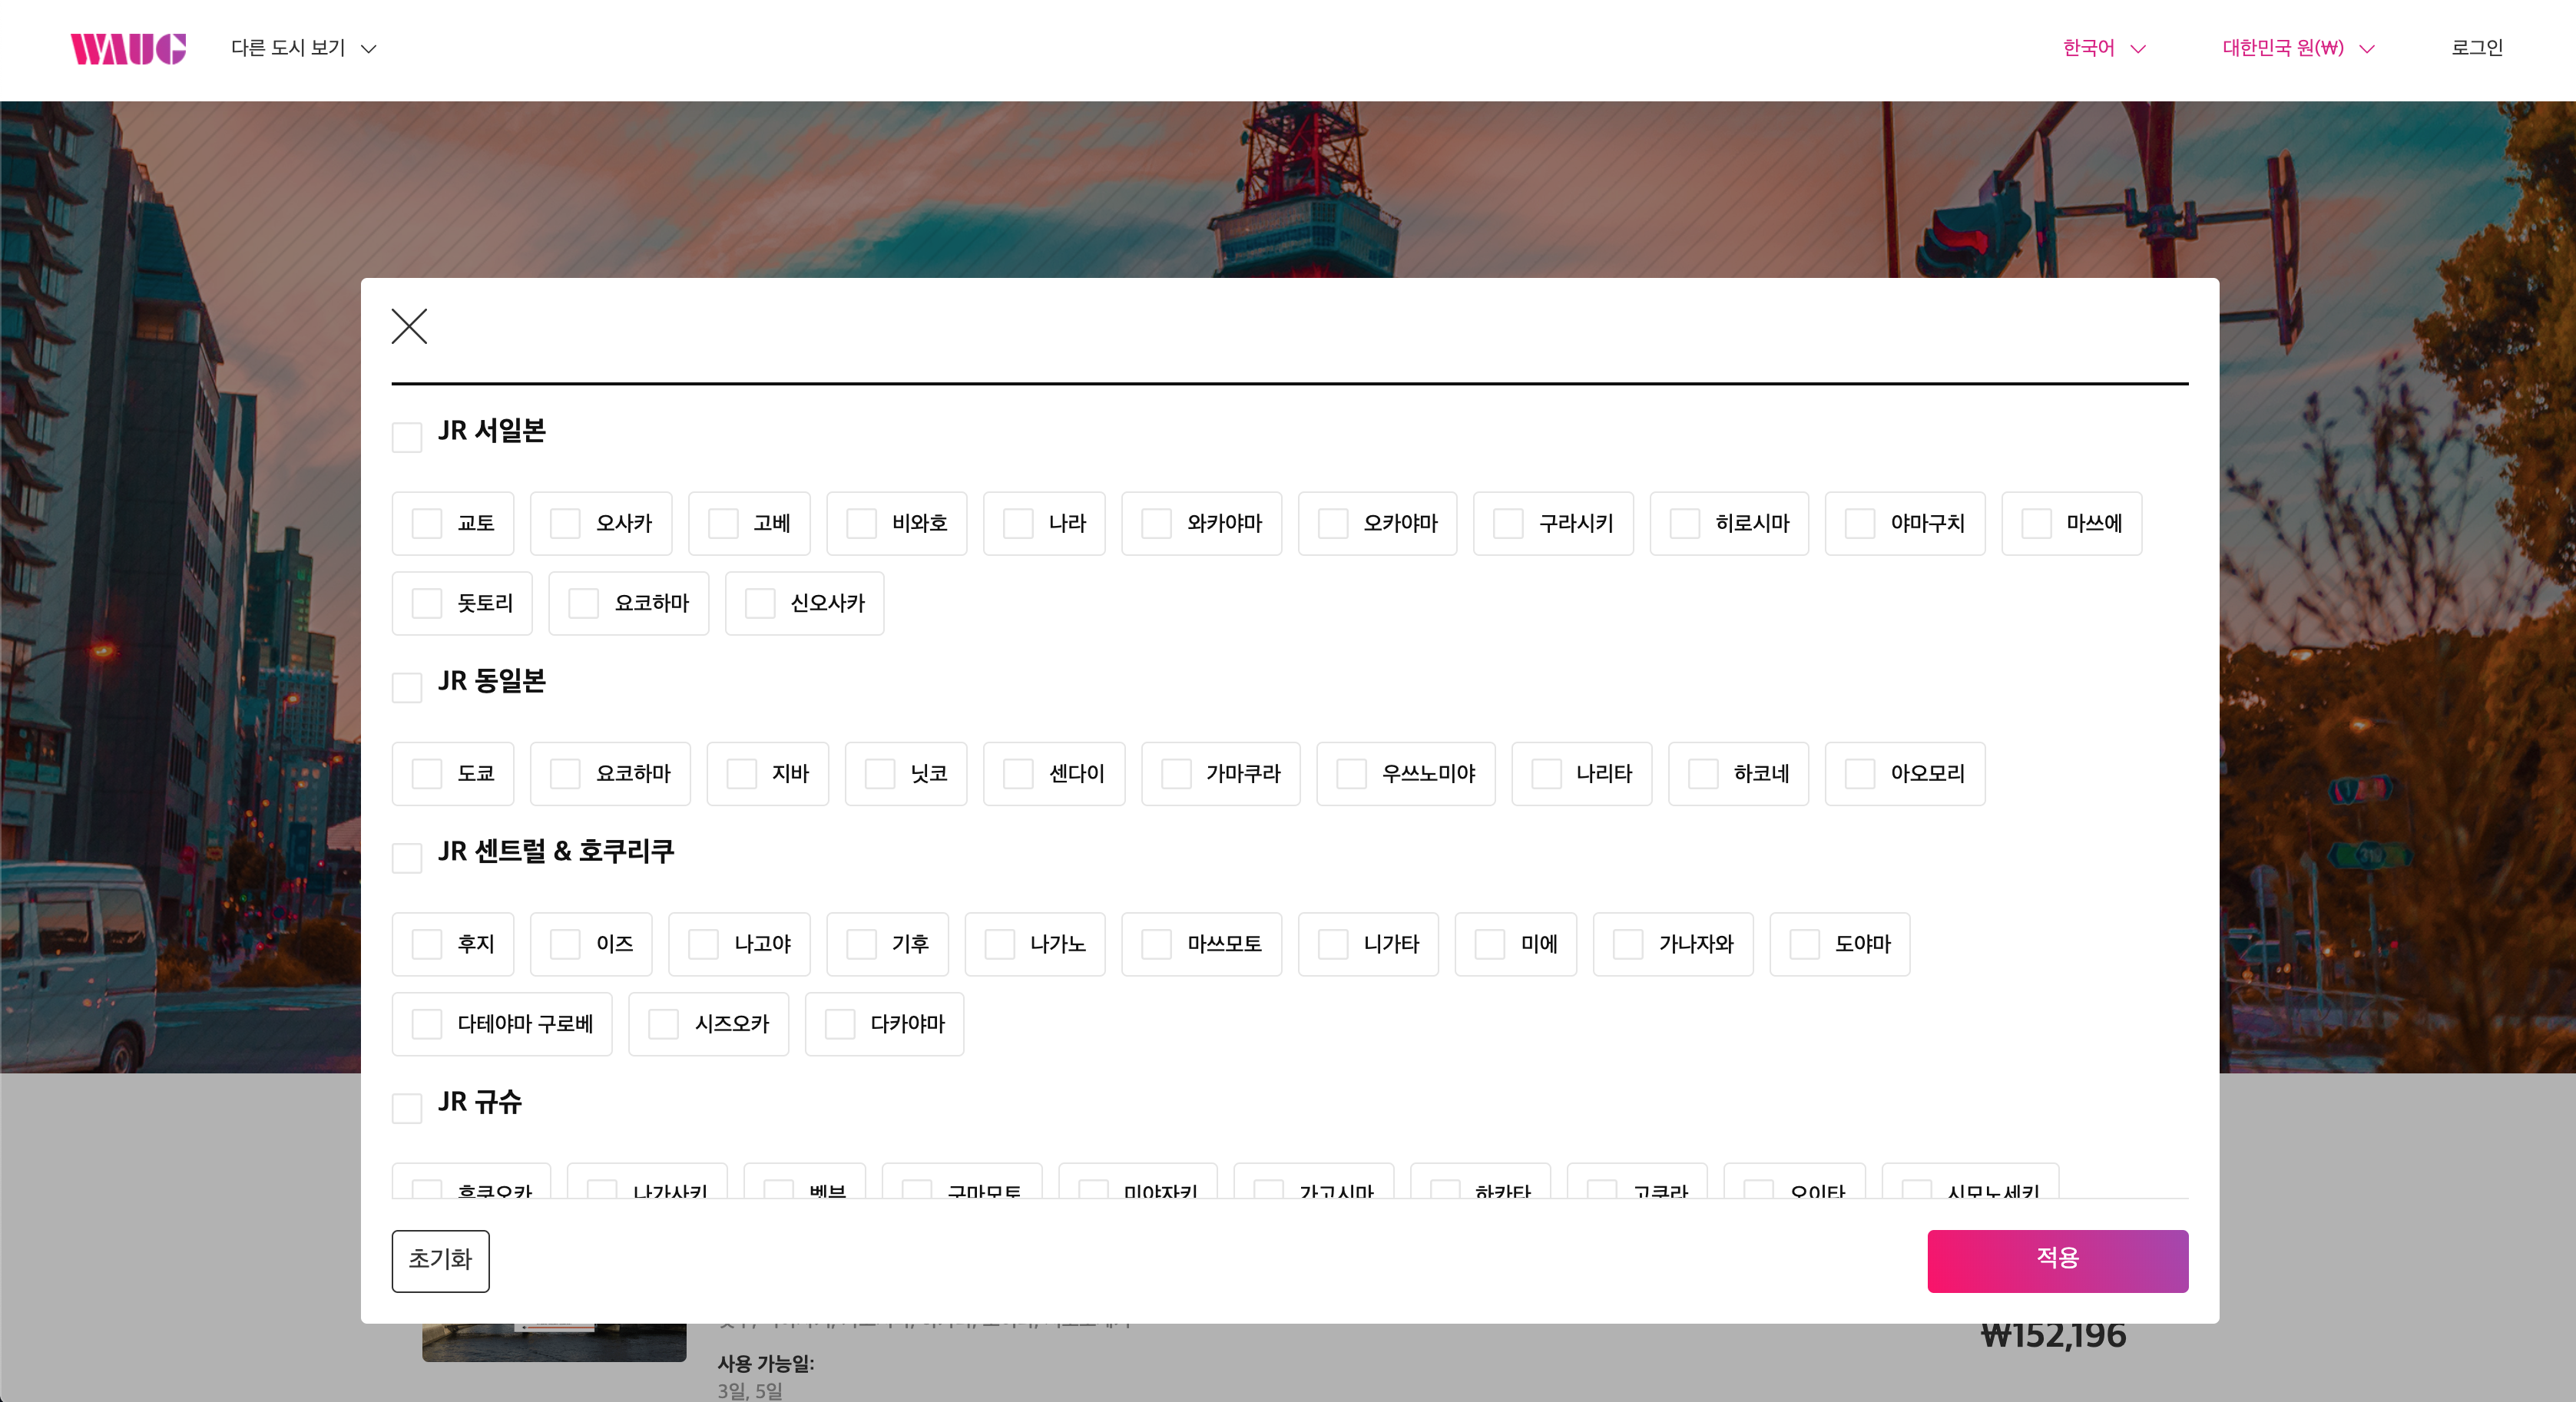Check the JR 서일본 group checkbox
The image size is (2576, 1402).
tap(407, 437)
